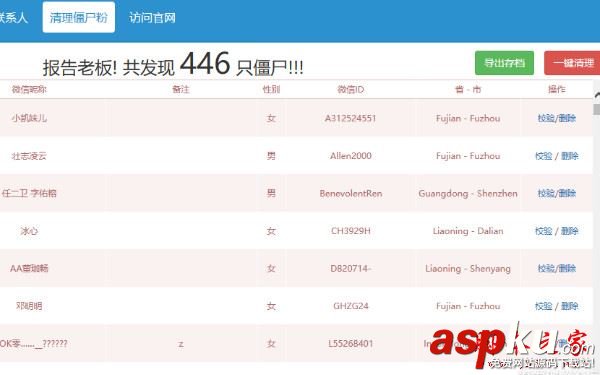Click the nickname in the A312524551 row

[x=29, y=118]
